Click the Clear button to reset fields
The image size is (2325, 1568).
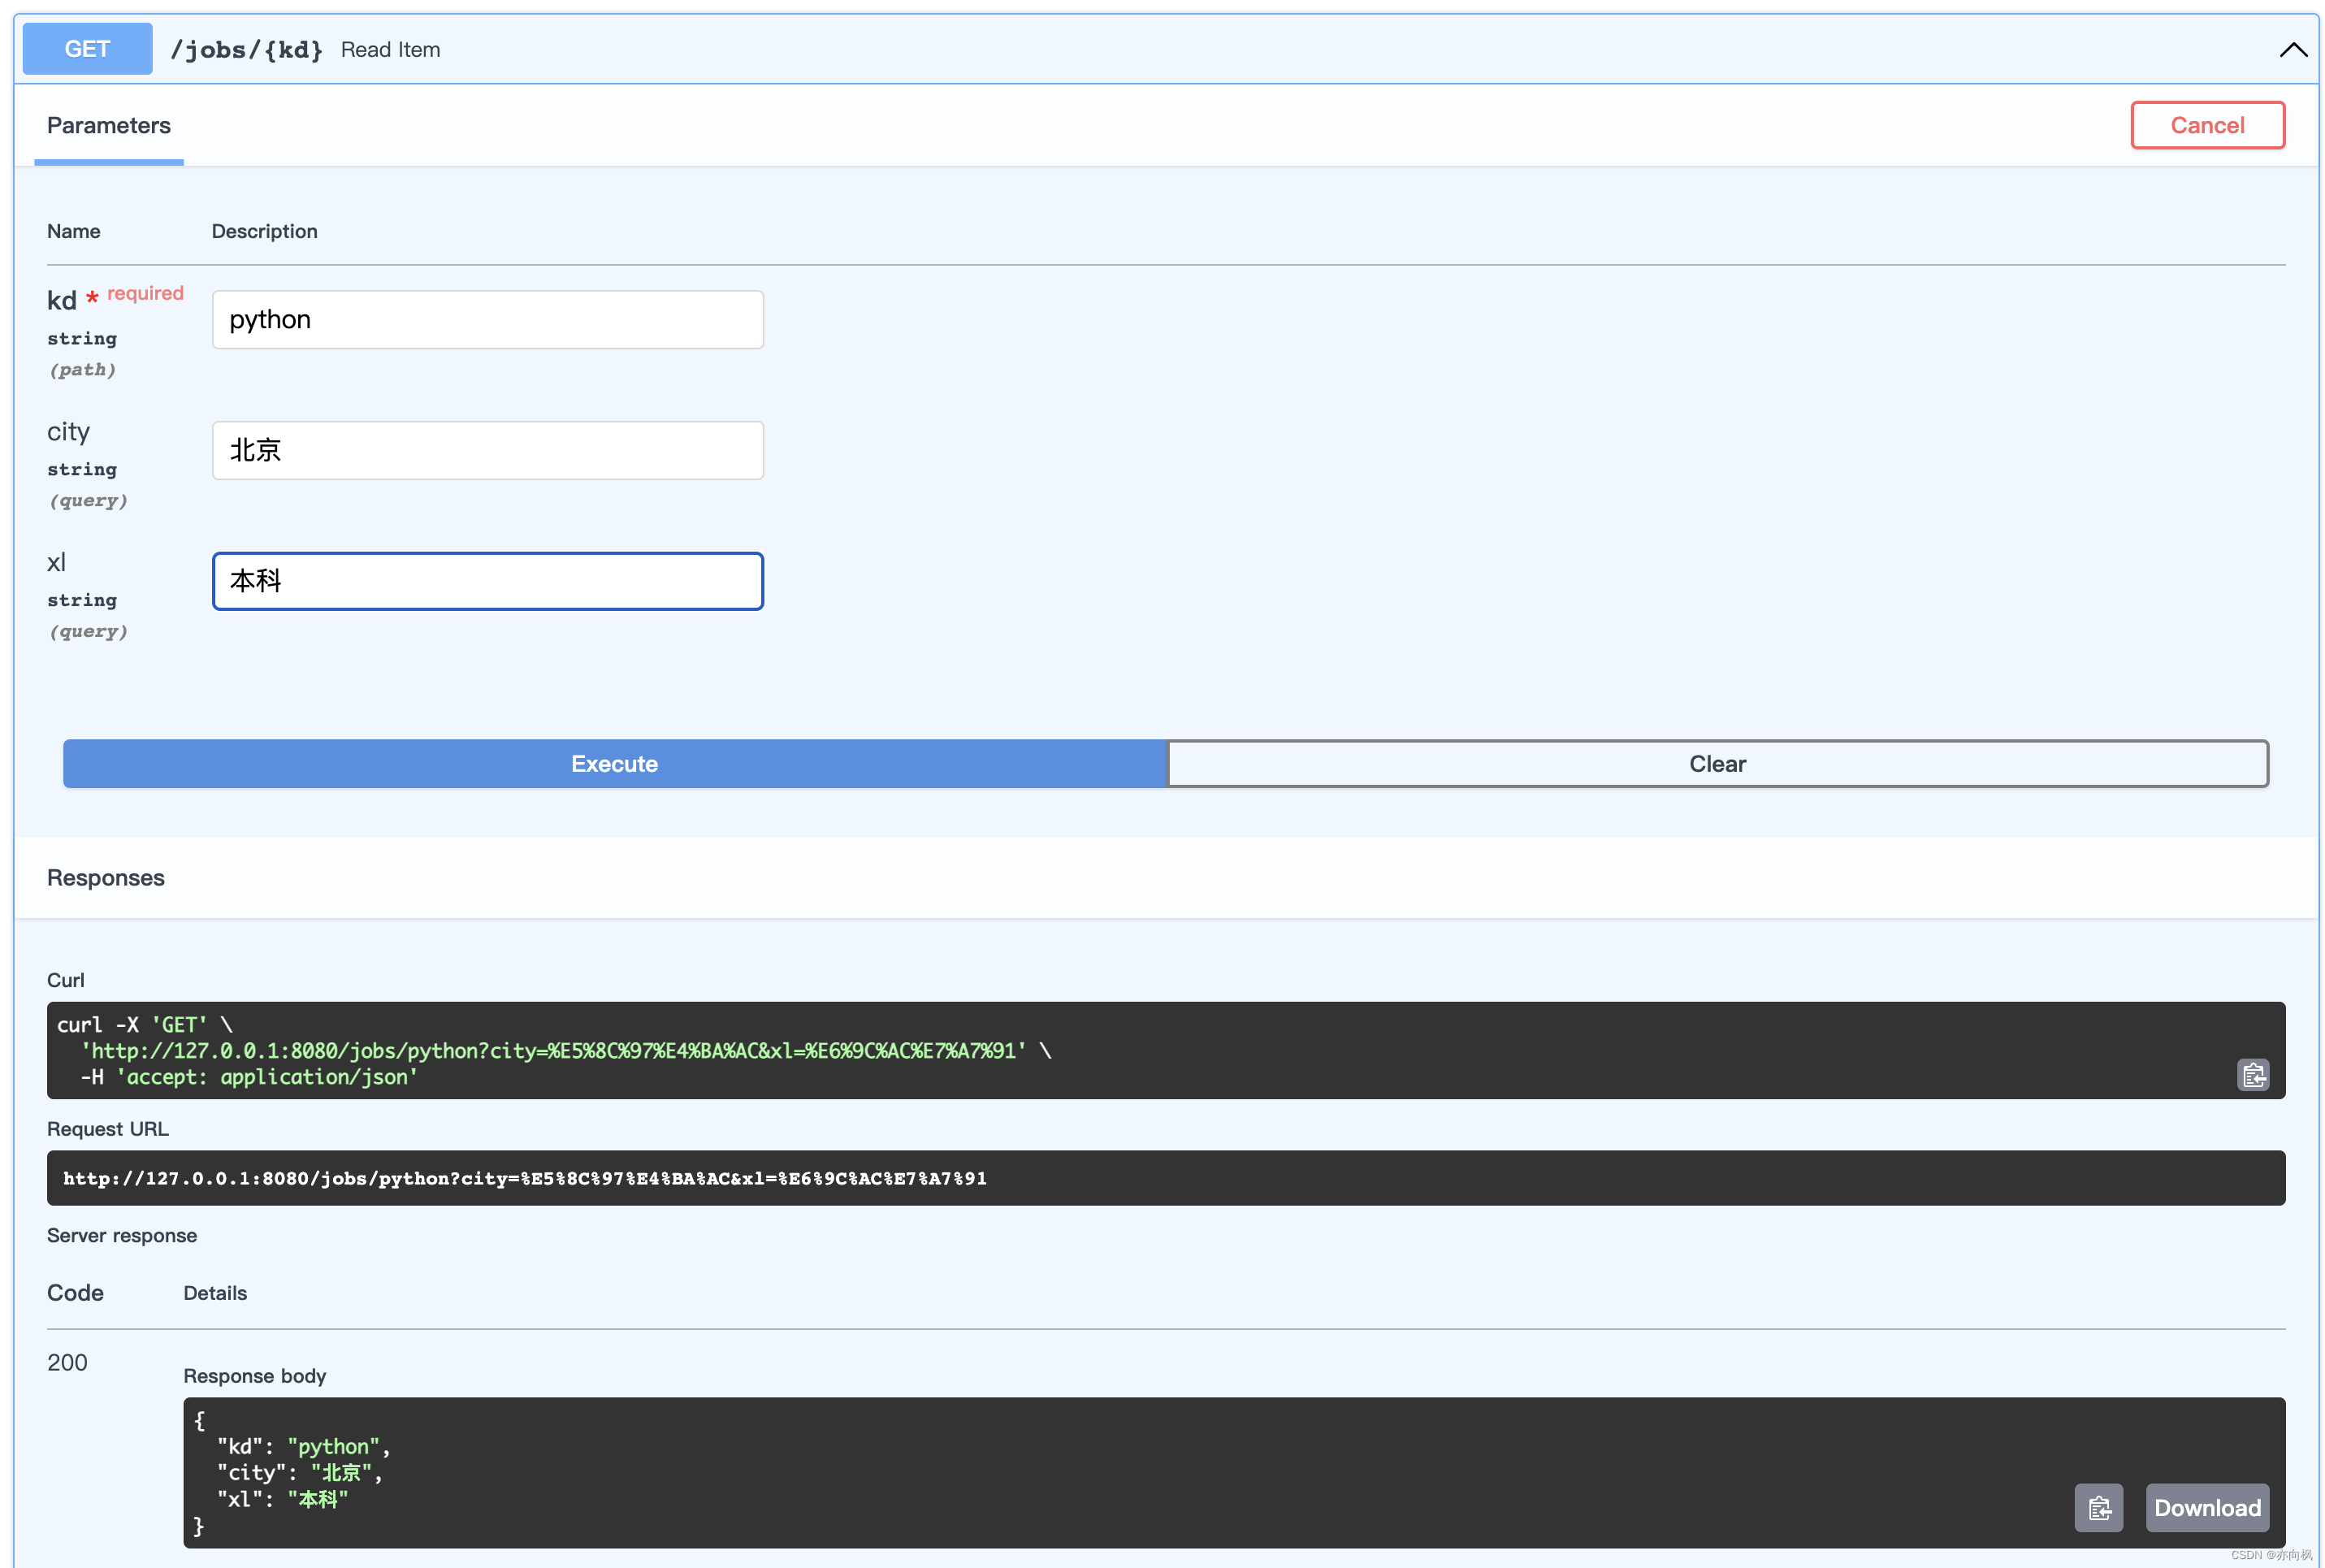pos(1718,763)
